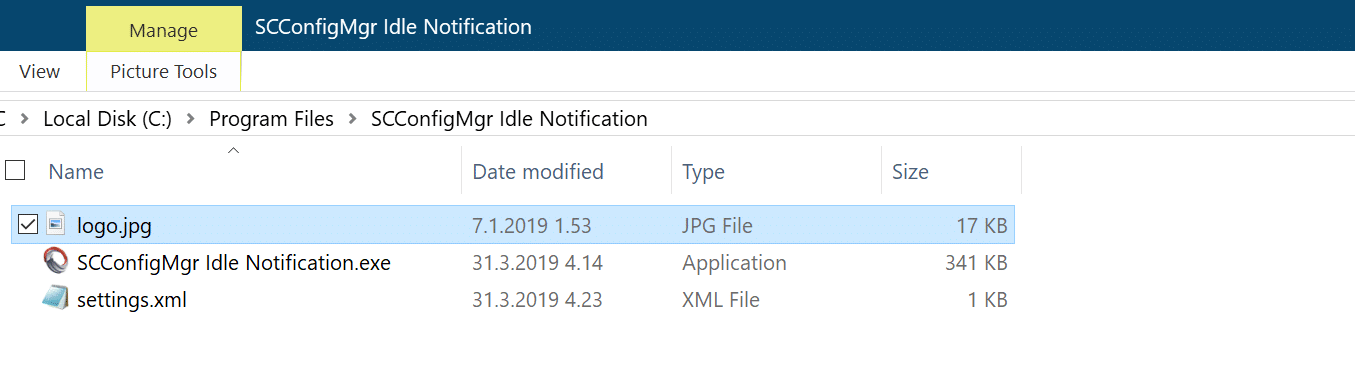Select the Manage contextual tab
The width and height of the screenshot is (1355, 375).
(163, 30)
